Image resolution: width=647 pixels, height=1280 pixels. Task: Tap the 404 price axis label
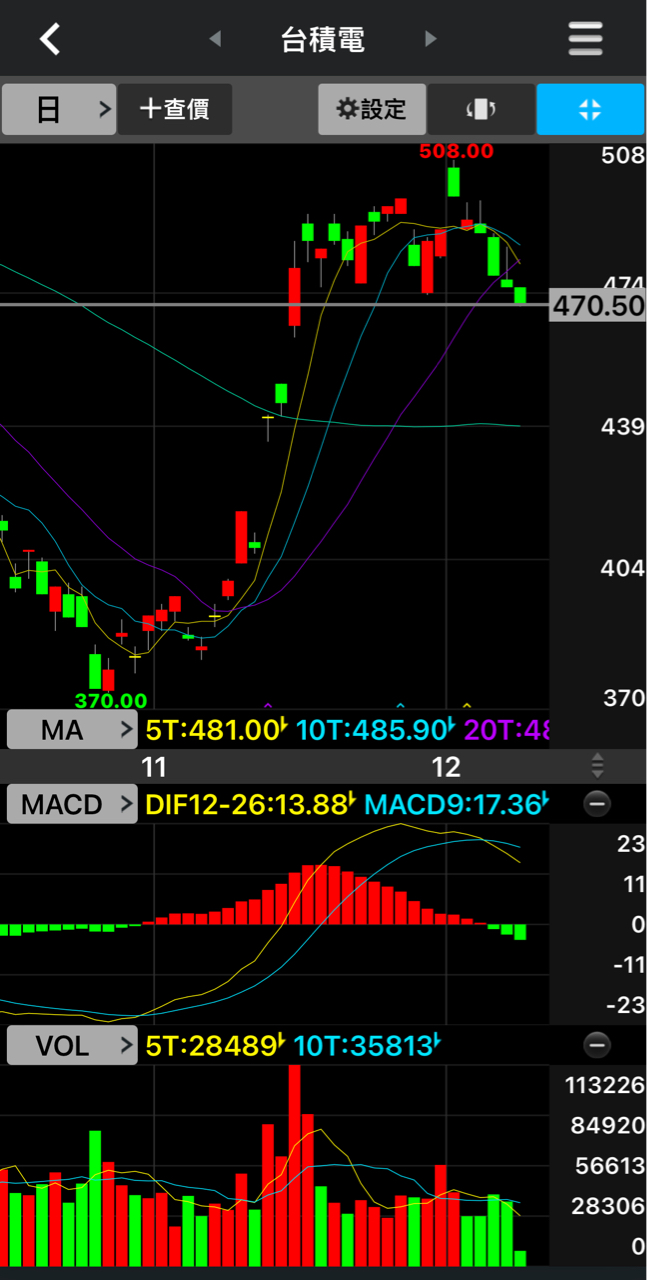(x=623, y=568)
